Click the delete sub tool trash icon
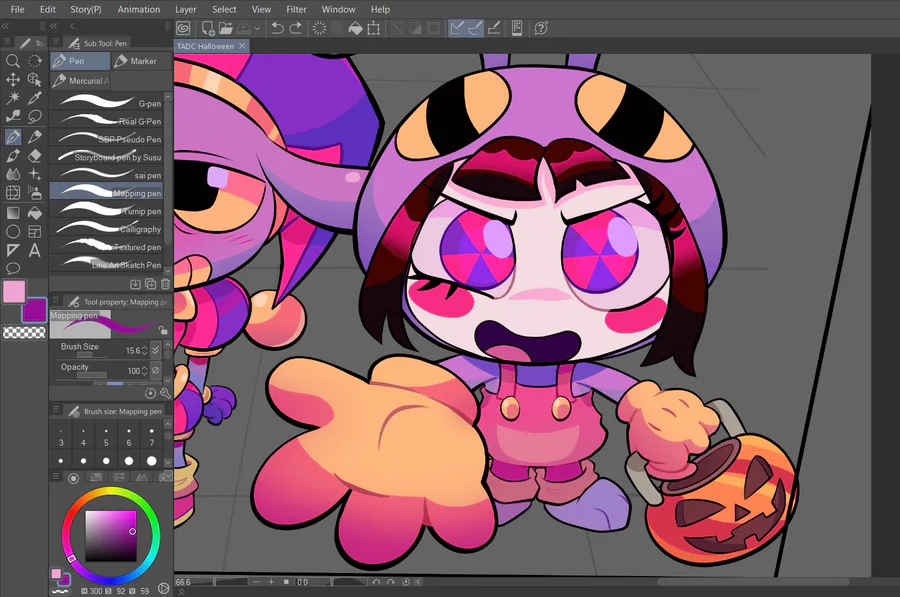 (x=165, y=284)
